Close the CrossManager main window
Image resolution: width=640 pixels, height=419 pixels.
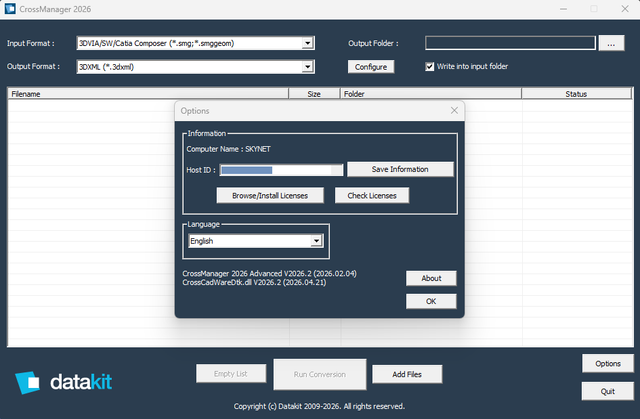(625, 9)
